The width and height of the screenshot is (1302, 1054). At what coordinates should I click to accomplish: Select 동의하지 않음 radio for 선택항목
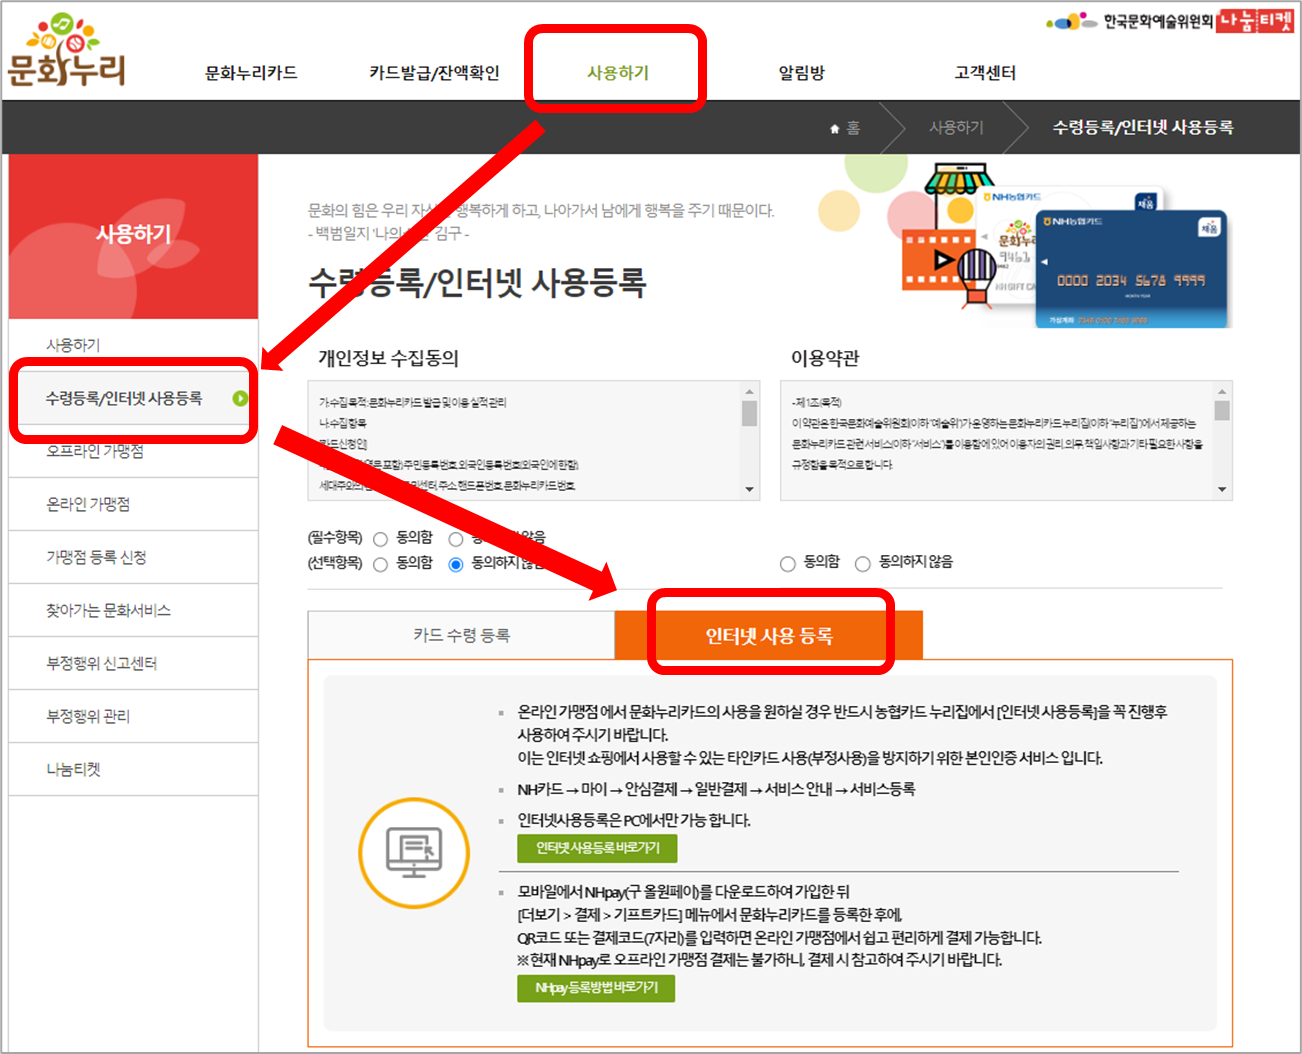click(456, 565)
